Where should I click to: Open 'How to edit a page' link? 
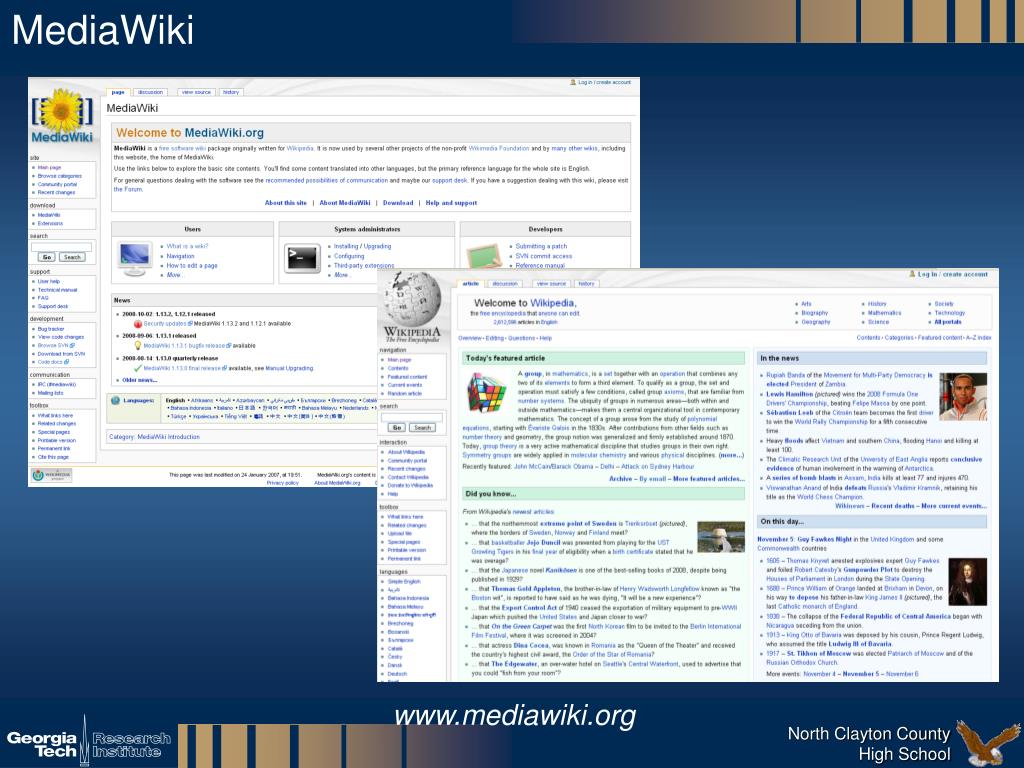[x=191, y=266]
